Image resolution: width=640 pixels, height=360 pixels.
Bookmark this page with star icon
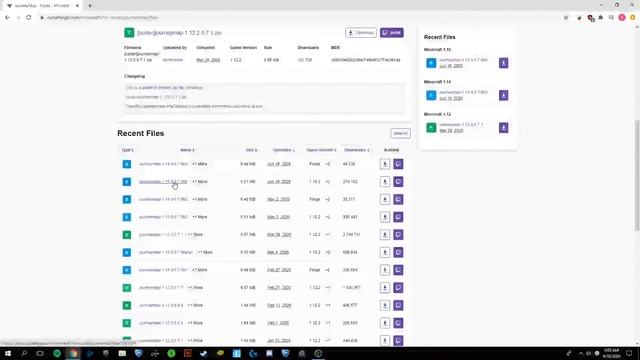(x=566, y=18)
